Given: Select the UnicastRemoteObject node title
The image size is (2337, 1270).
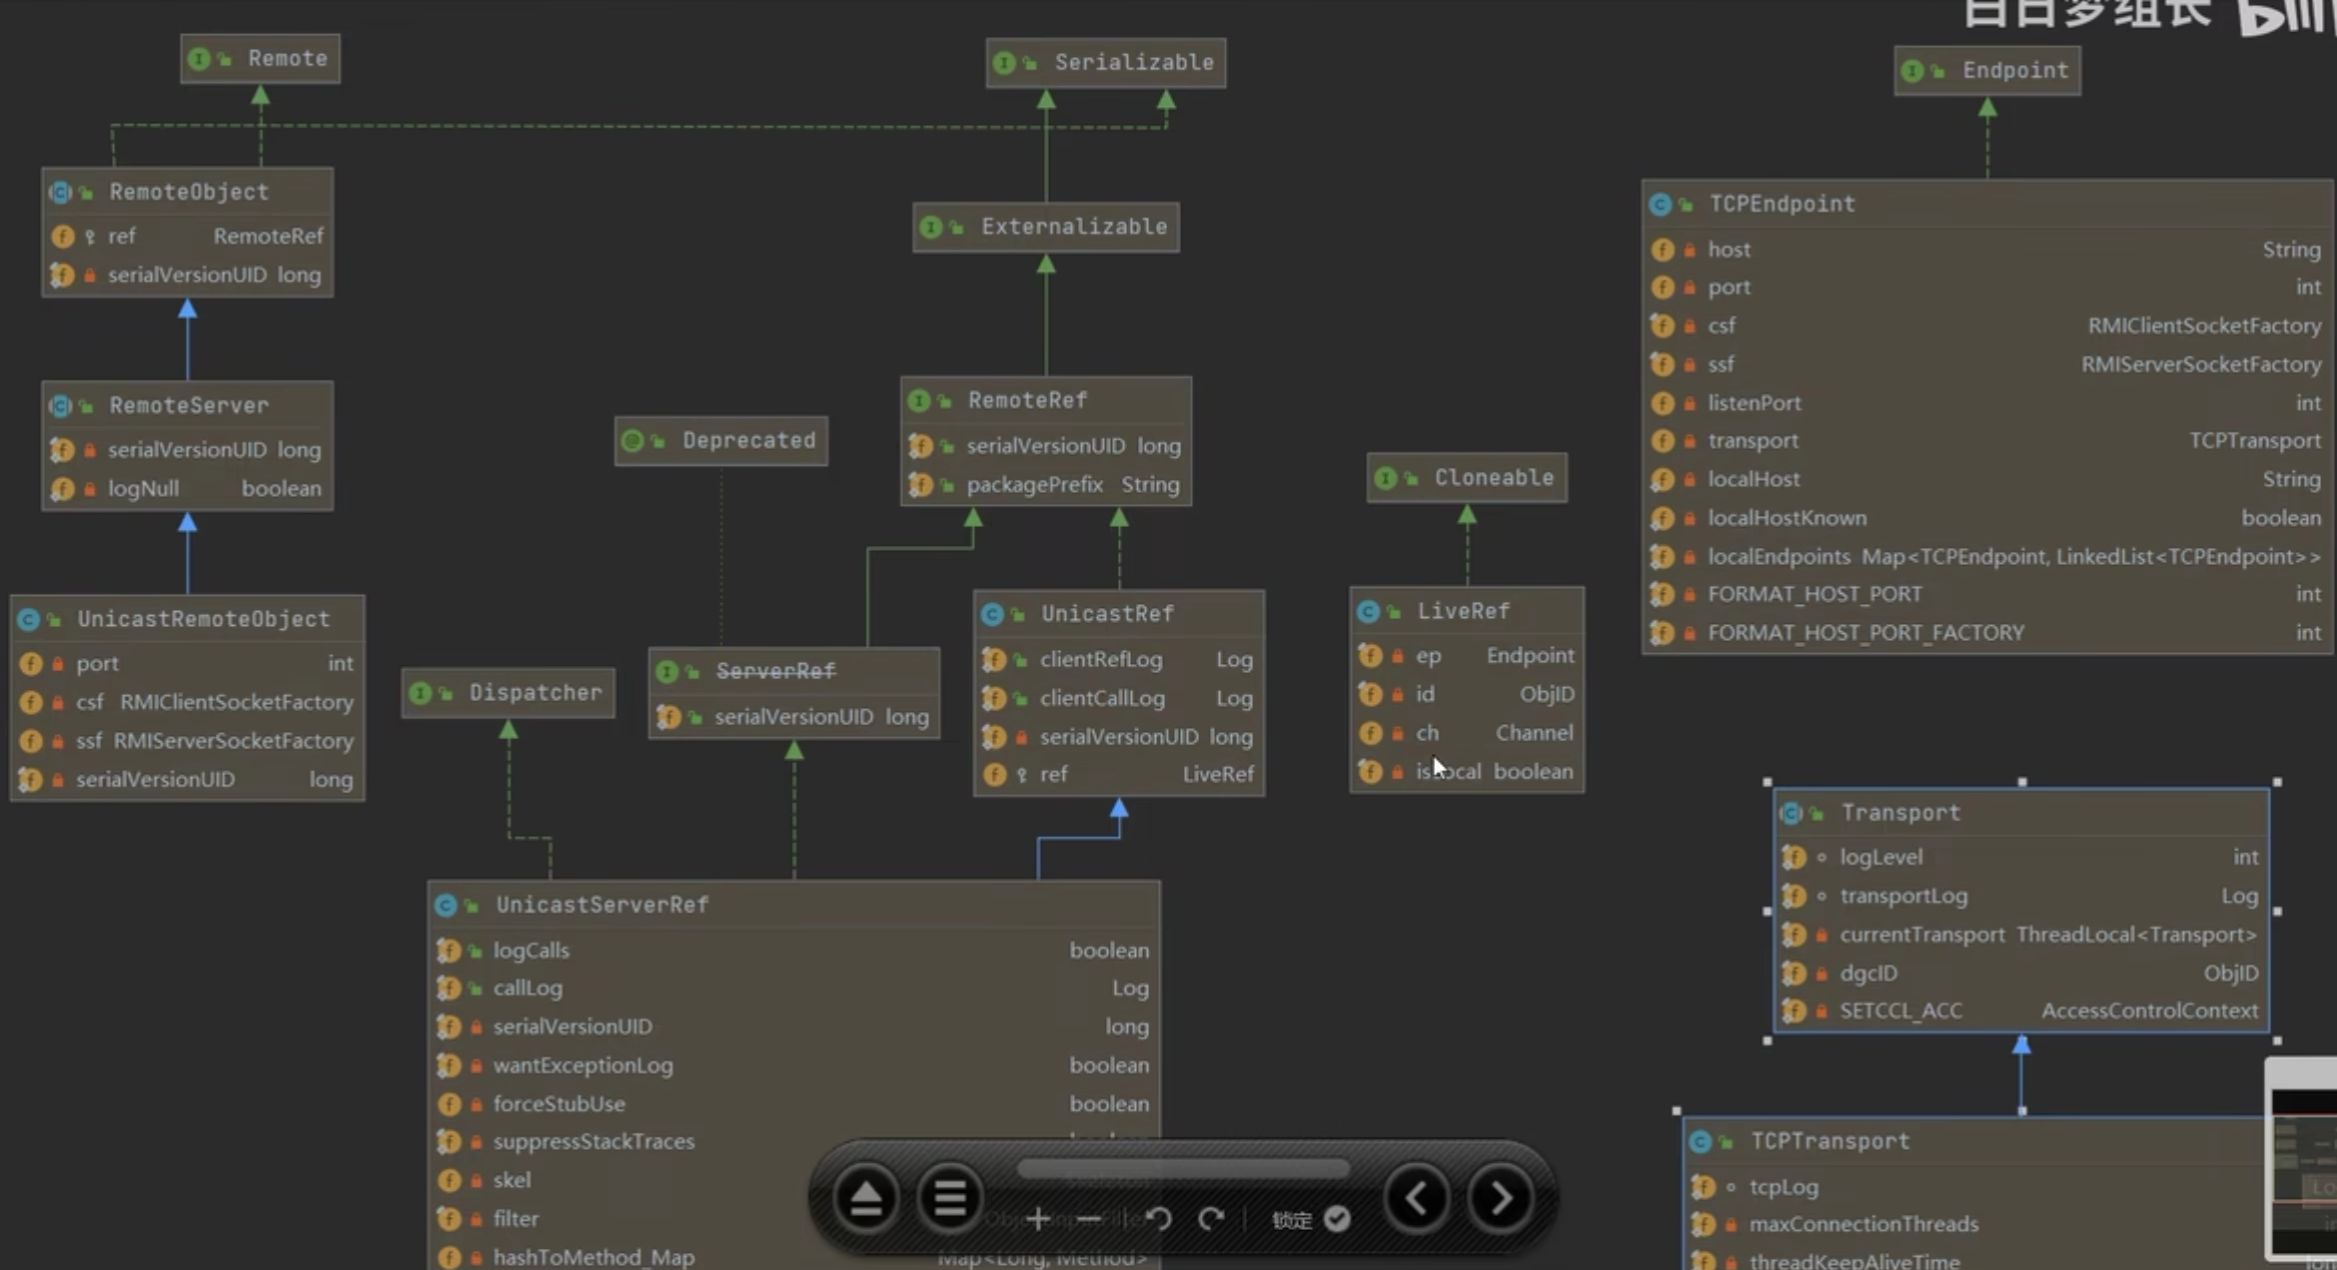Looking at the screenshot, I should pyautogui.click(x=204, y=619).
